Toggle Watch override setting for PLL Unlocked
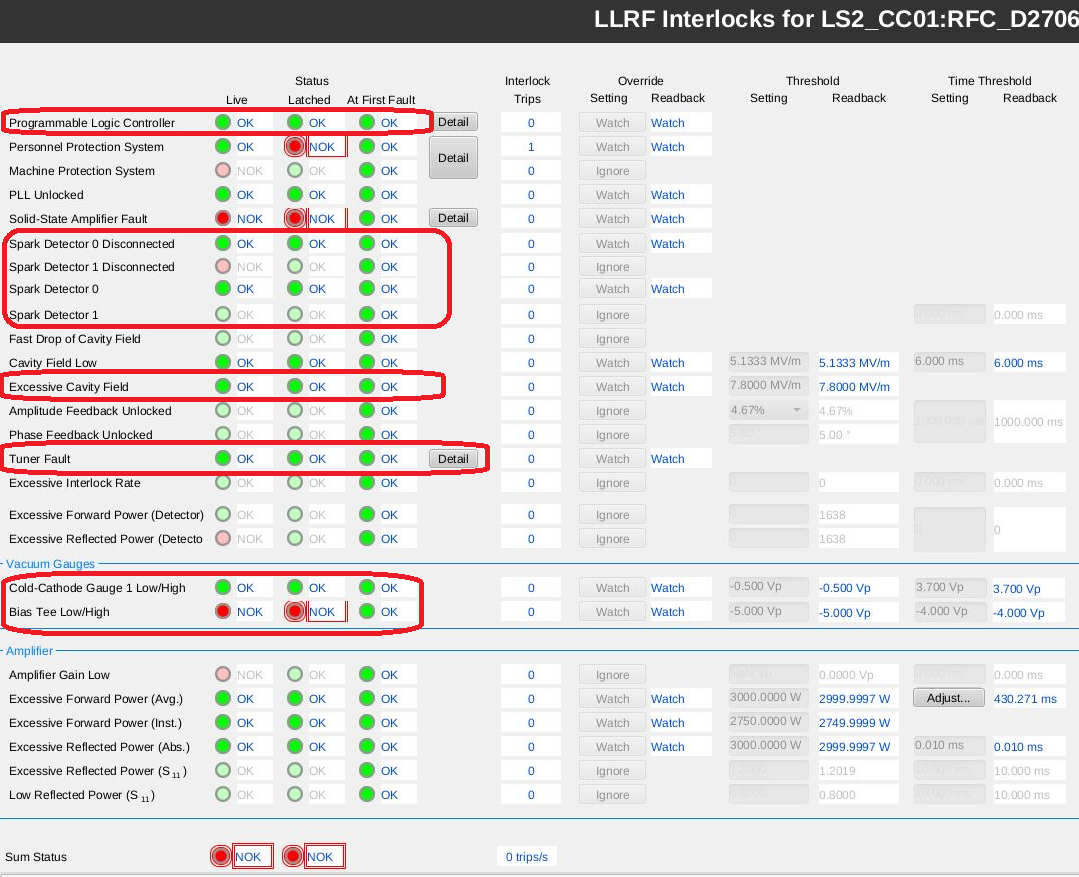Viewport: 1079px width, 877px height. tap(612, 195)
